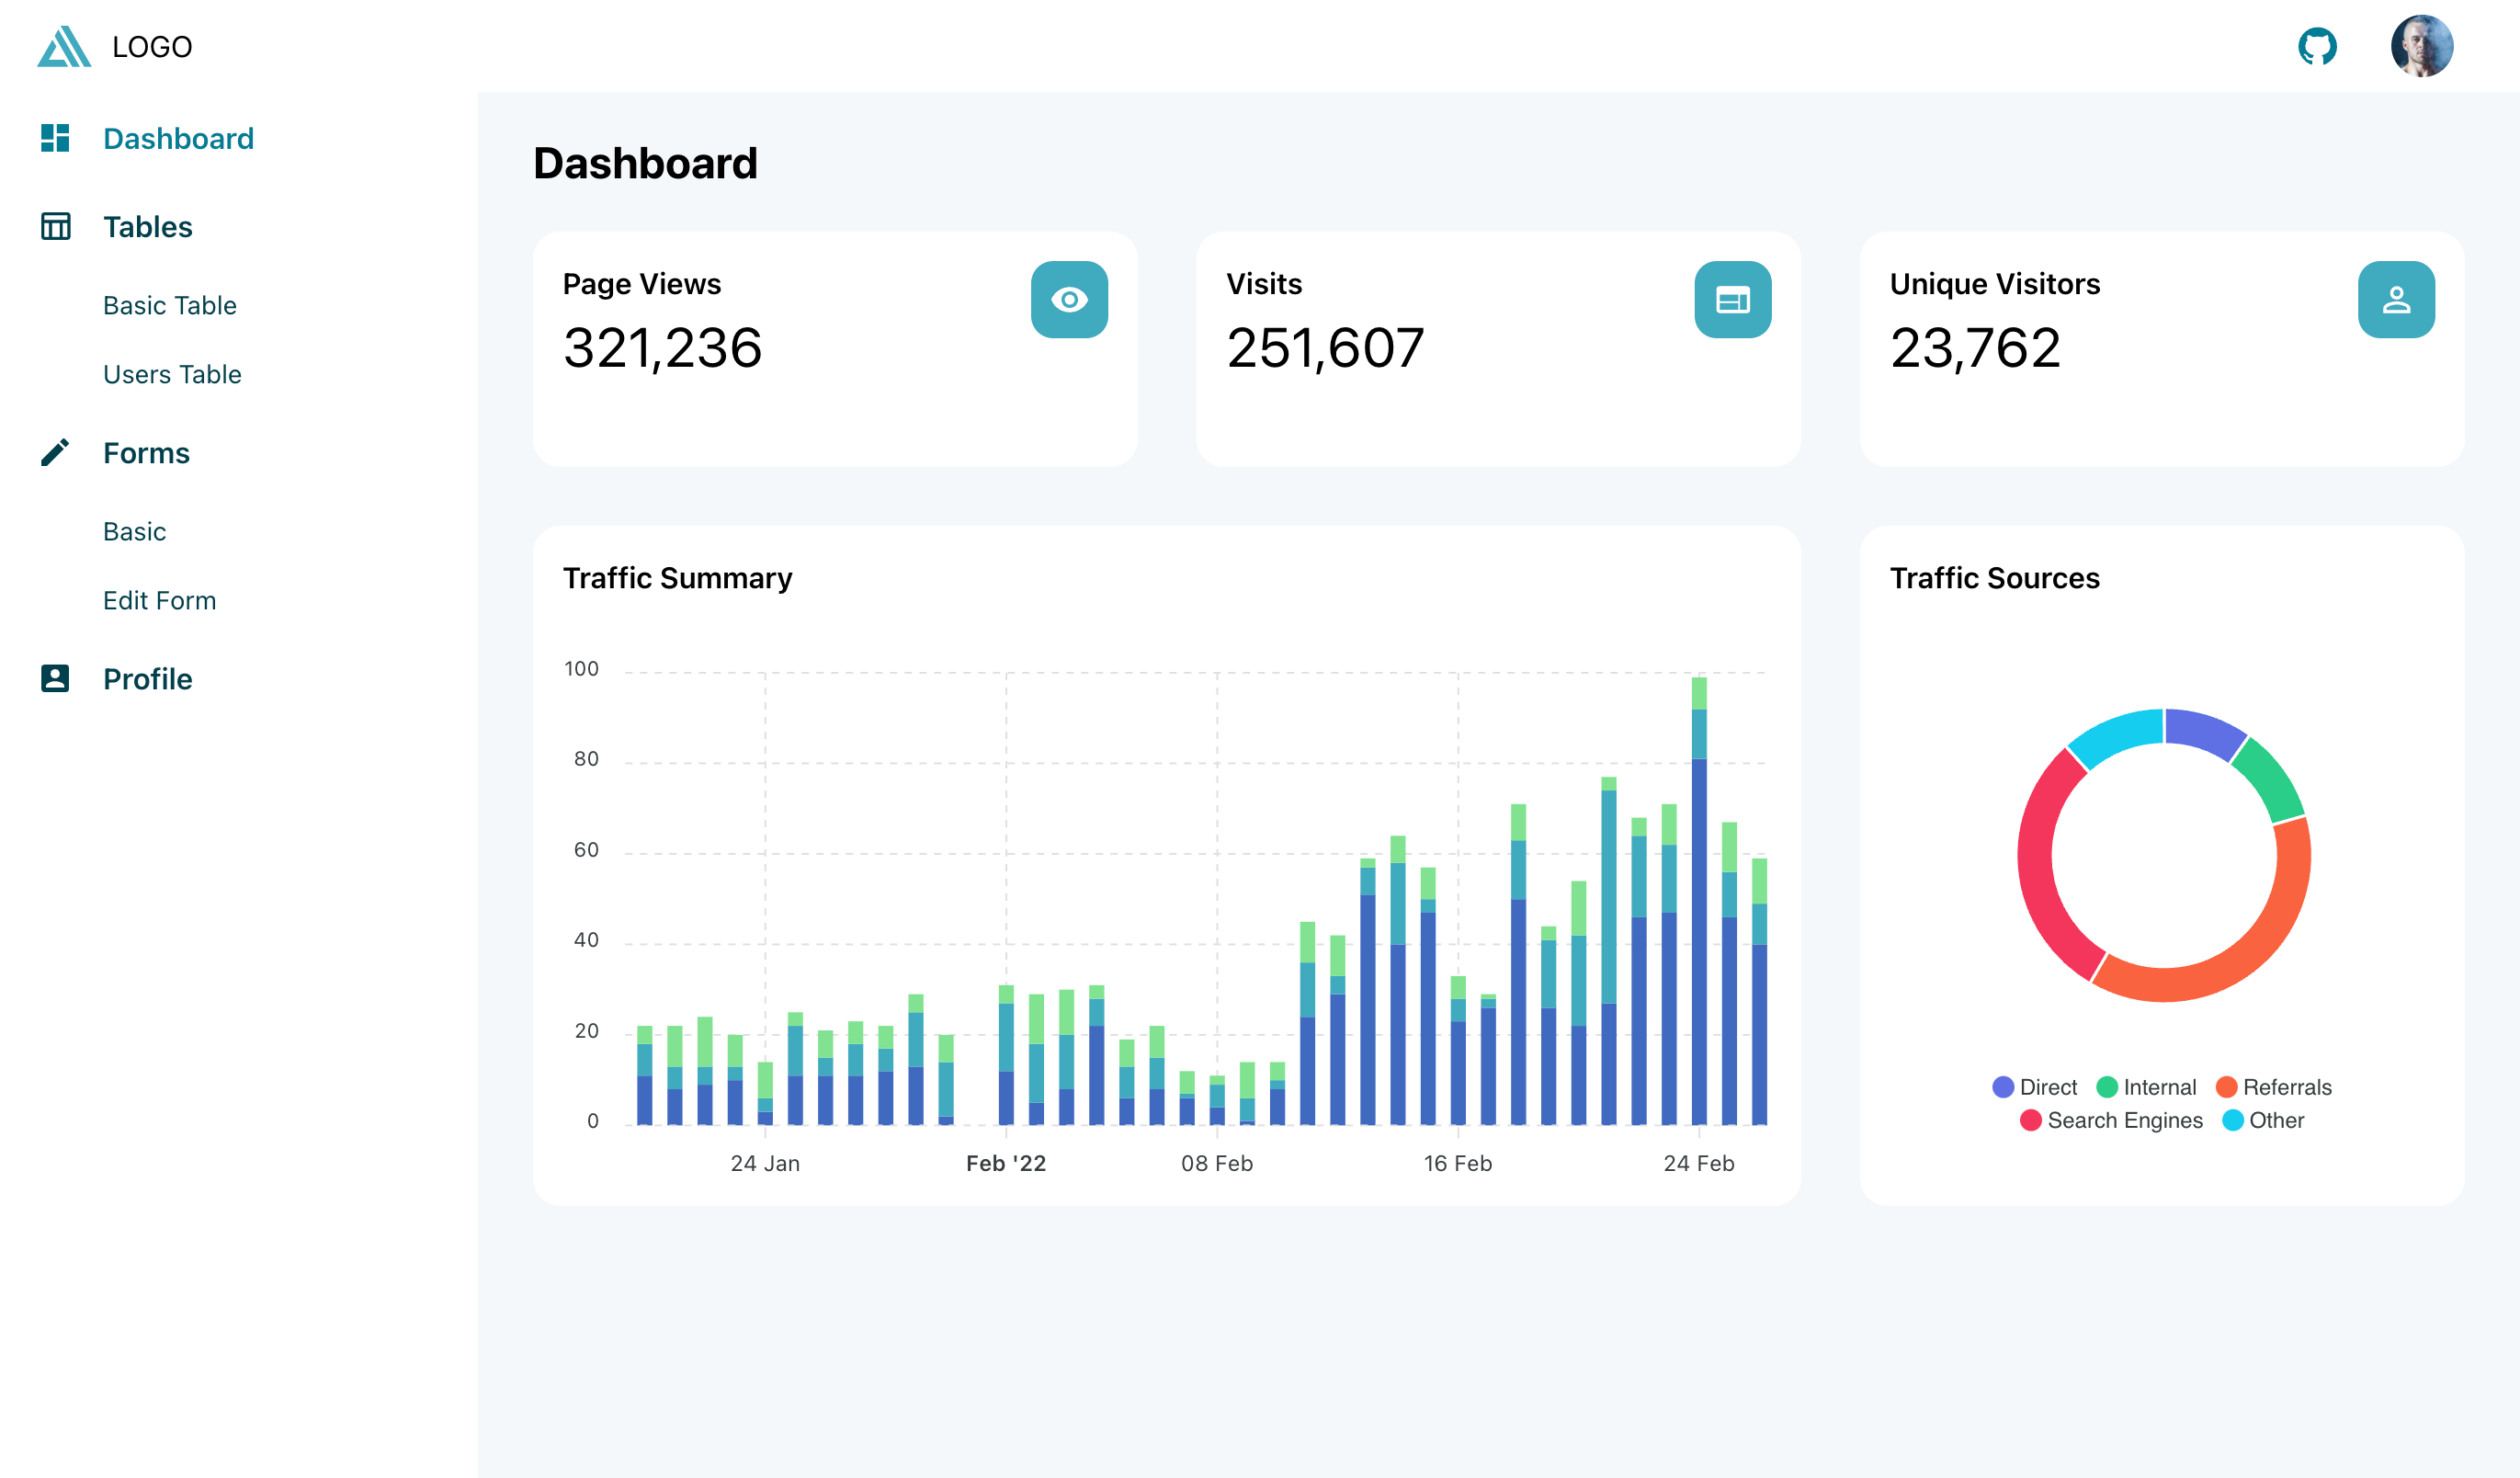
Task: Open the GitHub icon link
Action: 2316,46
